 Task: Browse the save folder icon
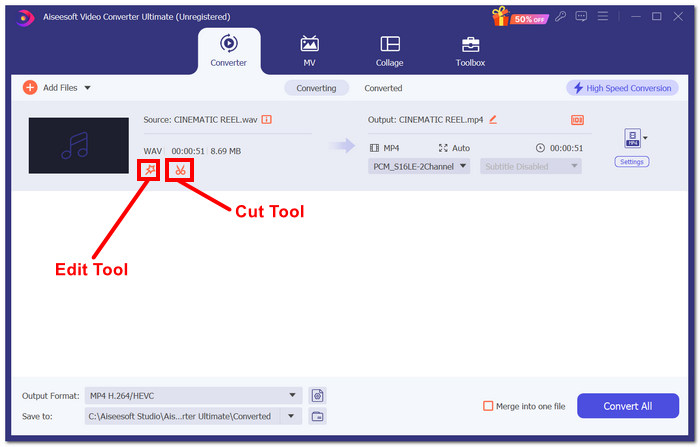click(318, 416)
